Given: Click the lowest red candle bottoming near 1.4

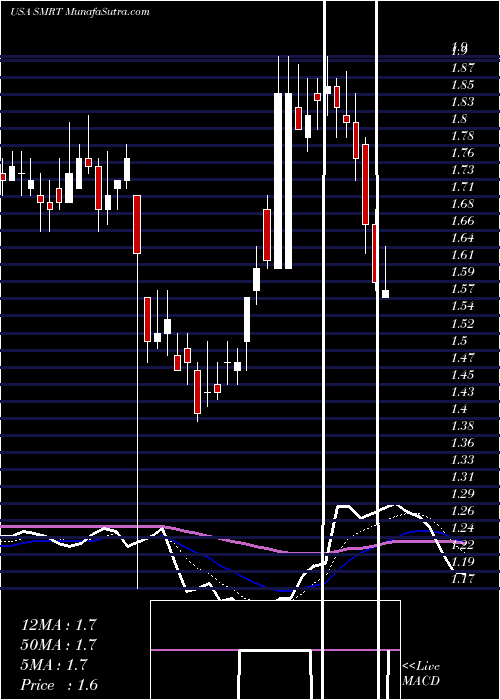Looking at the screenshot, I should (x=197, y=392).
